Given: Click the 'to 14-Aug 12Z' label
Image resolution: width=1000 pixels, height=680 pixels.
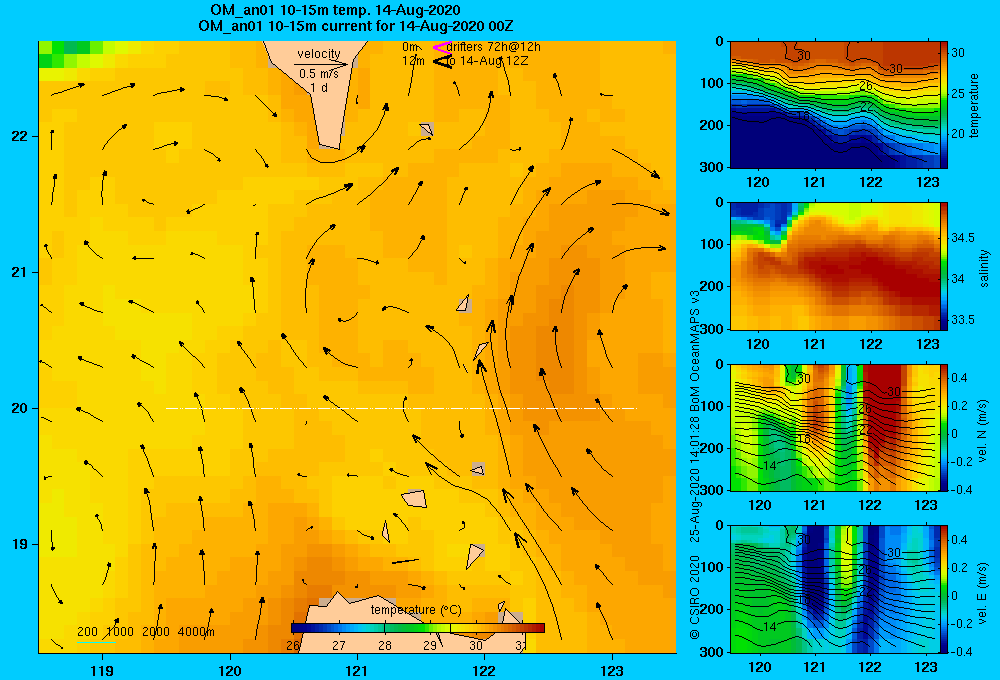Looking at the screenshot, I should [487, 61].
